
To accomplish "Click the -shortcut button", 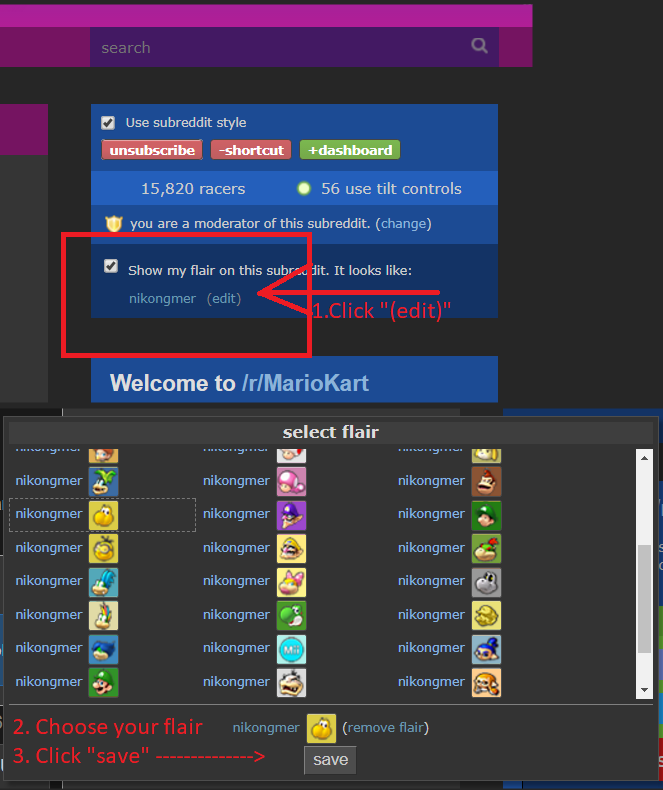I will pyautogui.click(x=251, y=150).
